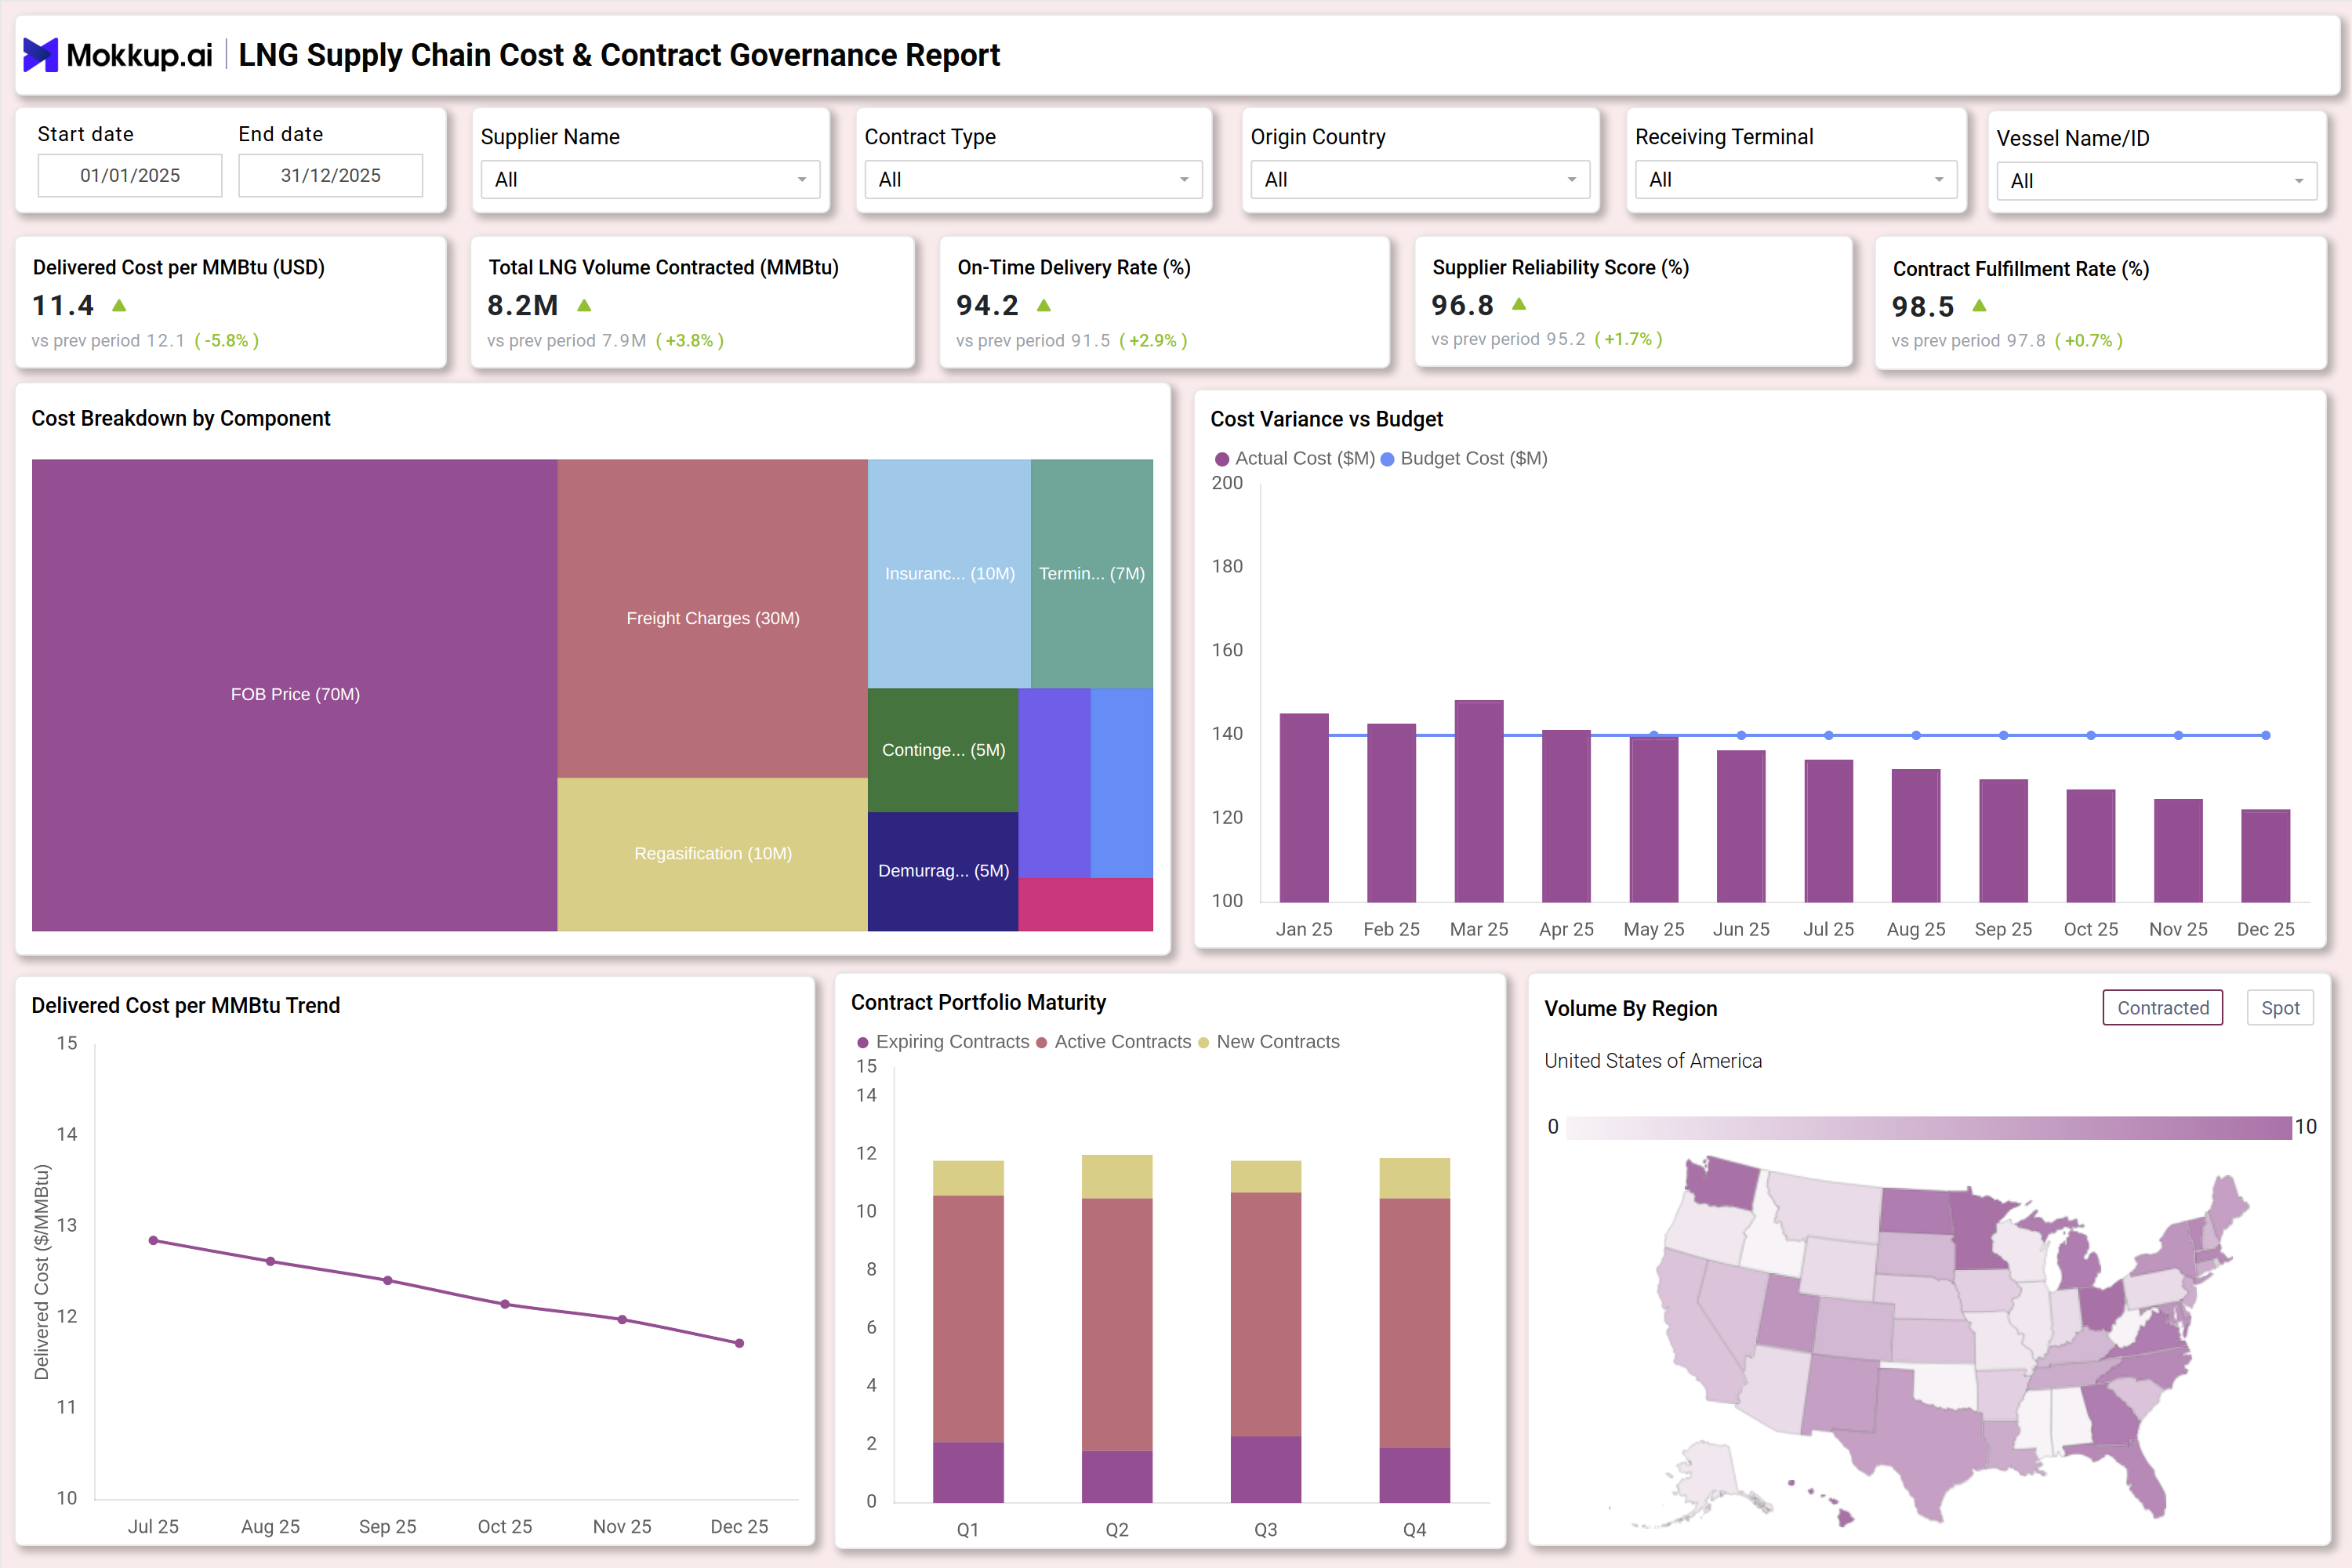Open the Supplier Name dropdown
This screenshot has height=1568, width=2352.
coord(650,180)
